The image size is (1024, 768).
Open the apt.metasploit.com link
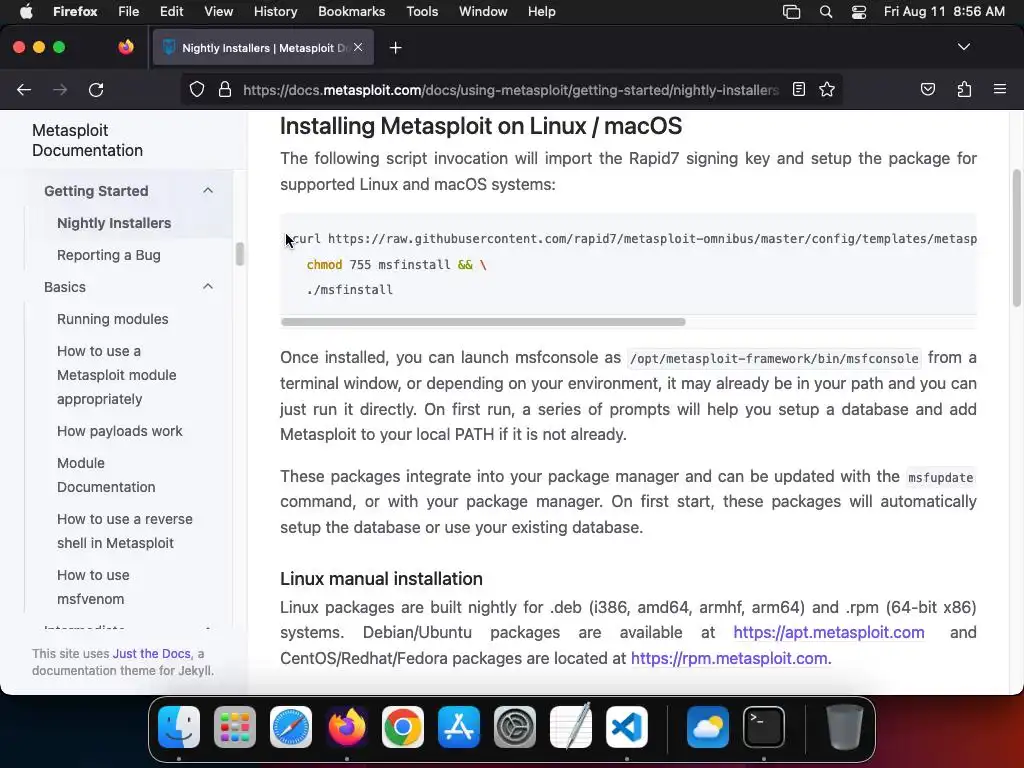pos(829,632)
